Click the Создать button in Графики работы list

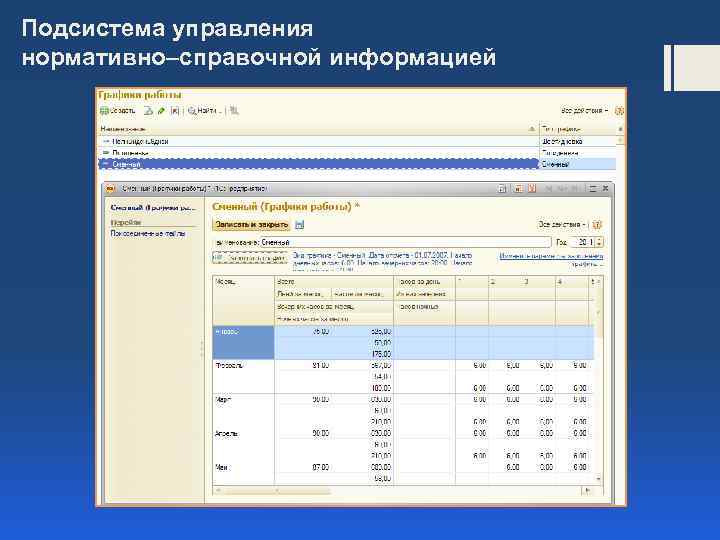(x=118, y=111)
